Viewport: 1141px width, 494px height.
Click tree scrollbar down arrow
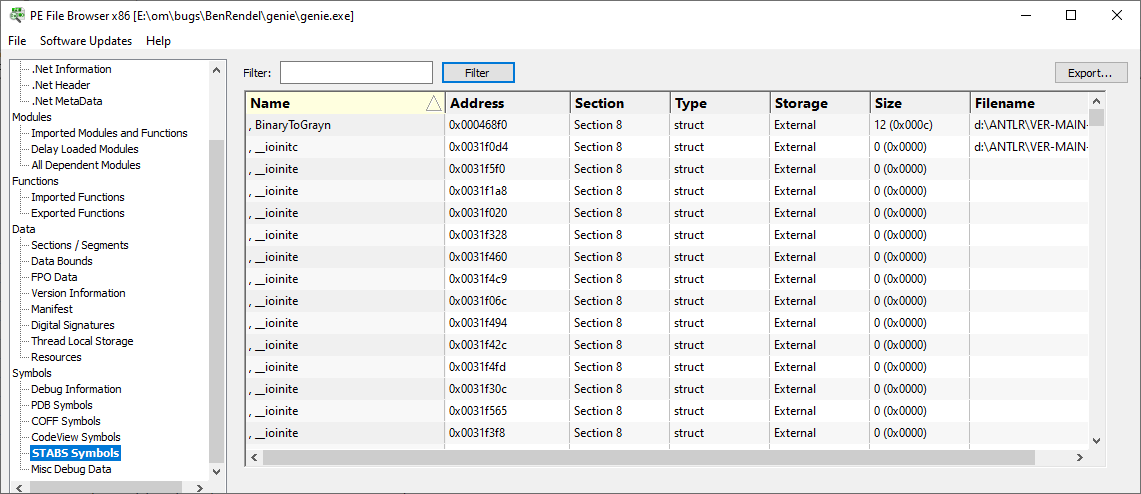coord(216,471)
